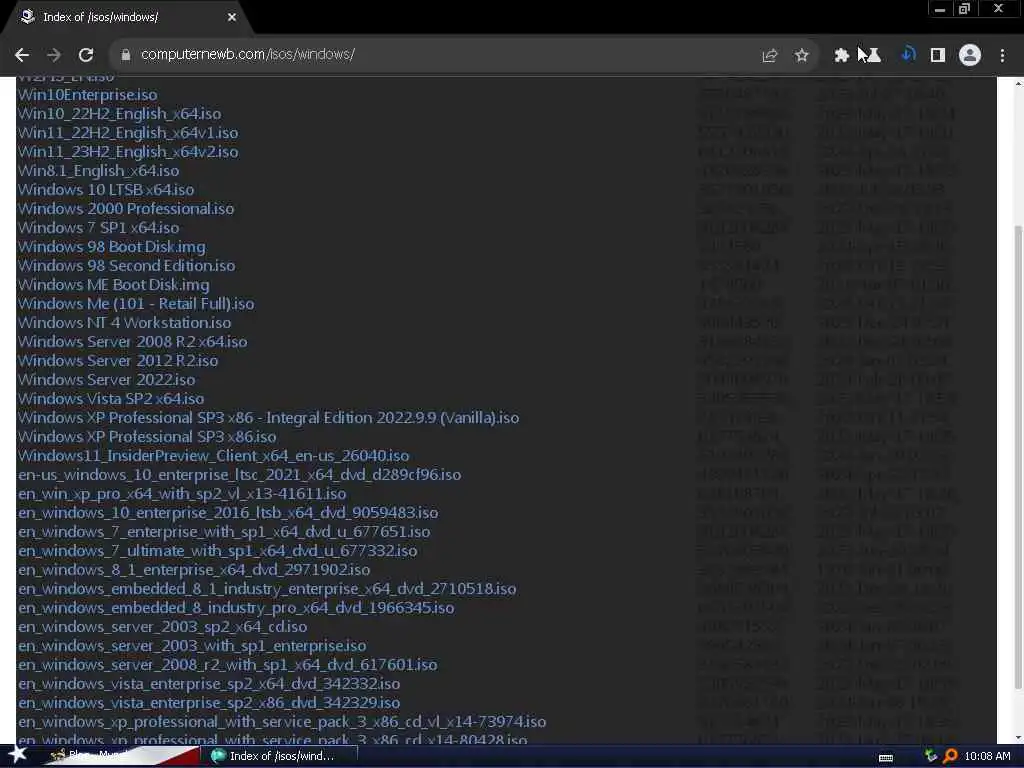The image size is (1024, 768).
Task: Download Windows ME Boot Disk.img
Action: [113, 285]
